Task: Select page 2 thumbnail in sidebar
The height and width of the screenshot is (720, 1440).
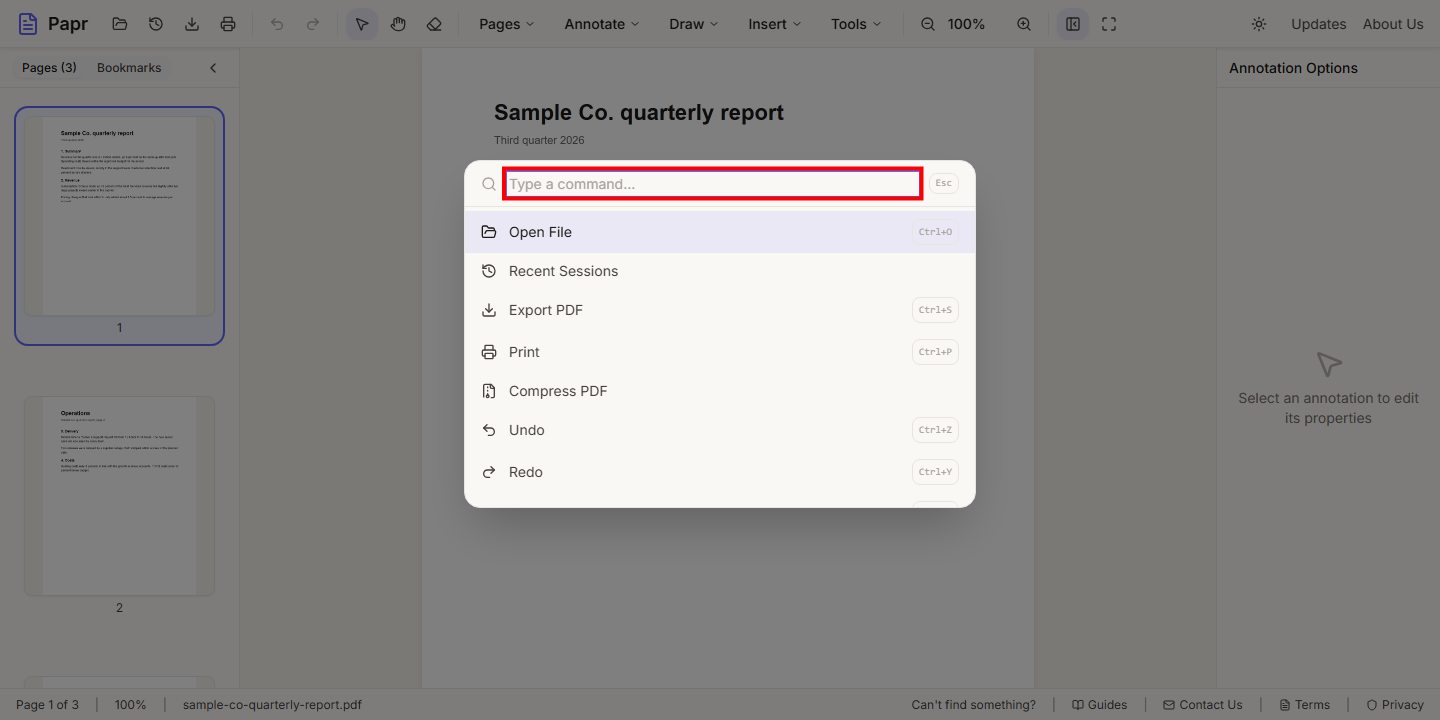Action: (x=119, y=496)
